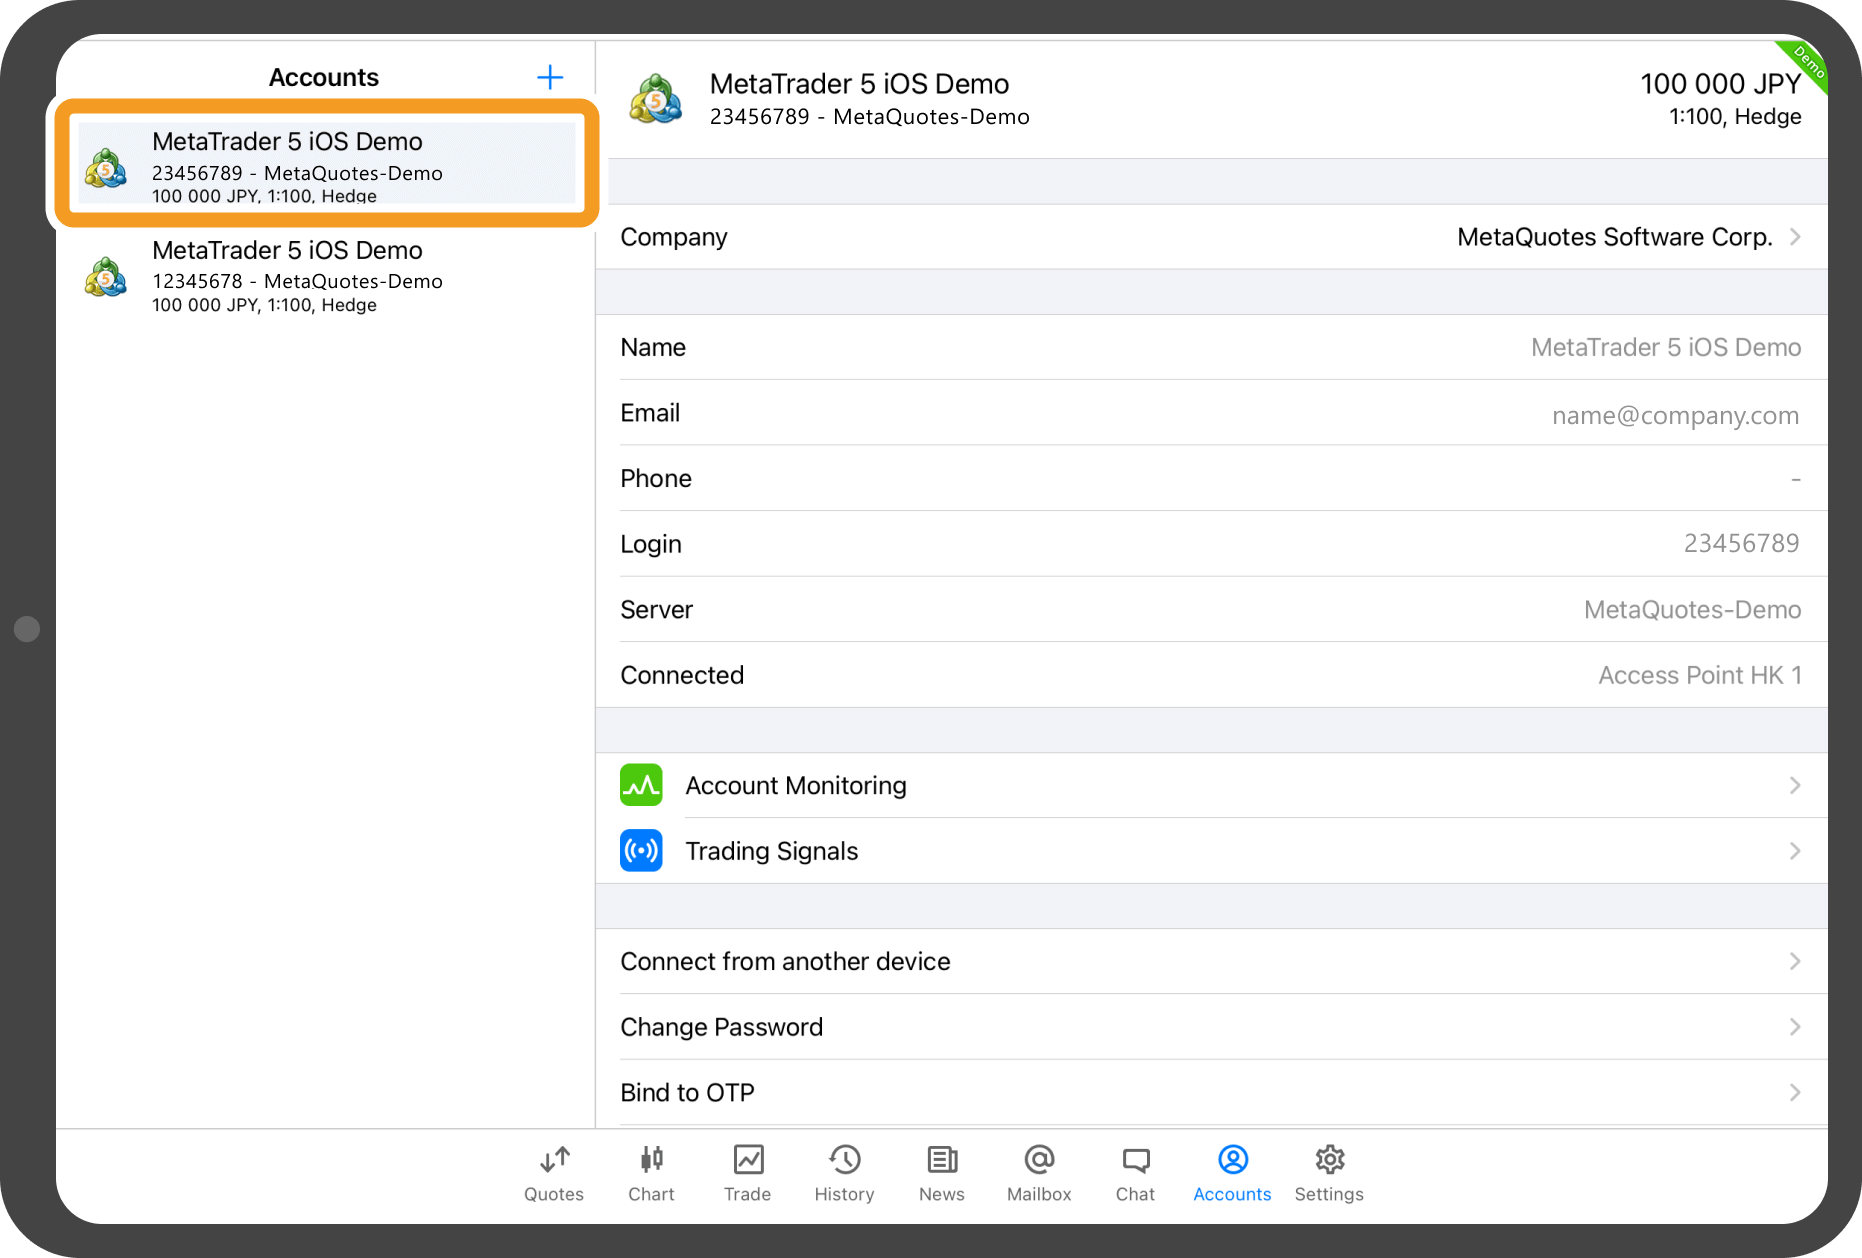Click the email name@company.com
The width and height of the screenshot is (1862, 1258).
coord(1675,415)
